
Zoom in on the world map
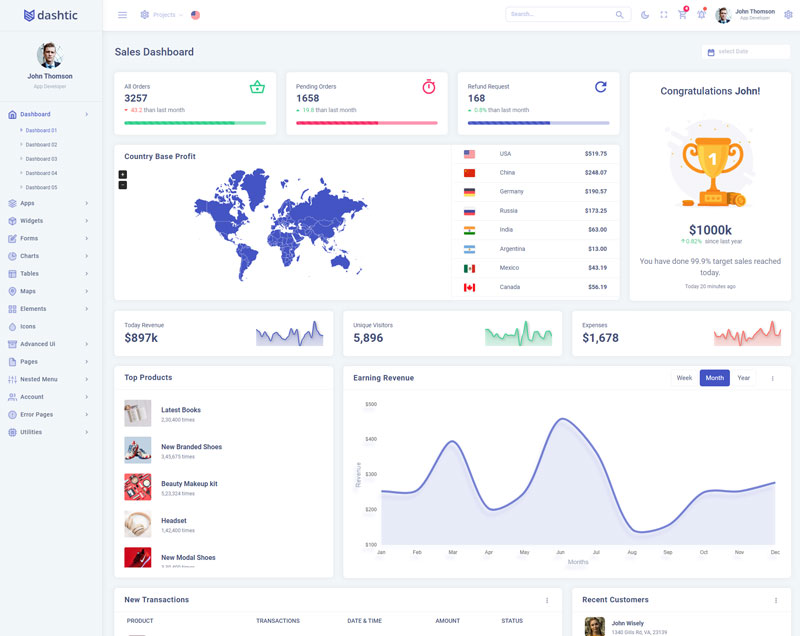123,174
